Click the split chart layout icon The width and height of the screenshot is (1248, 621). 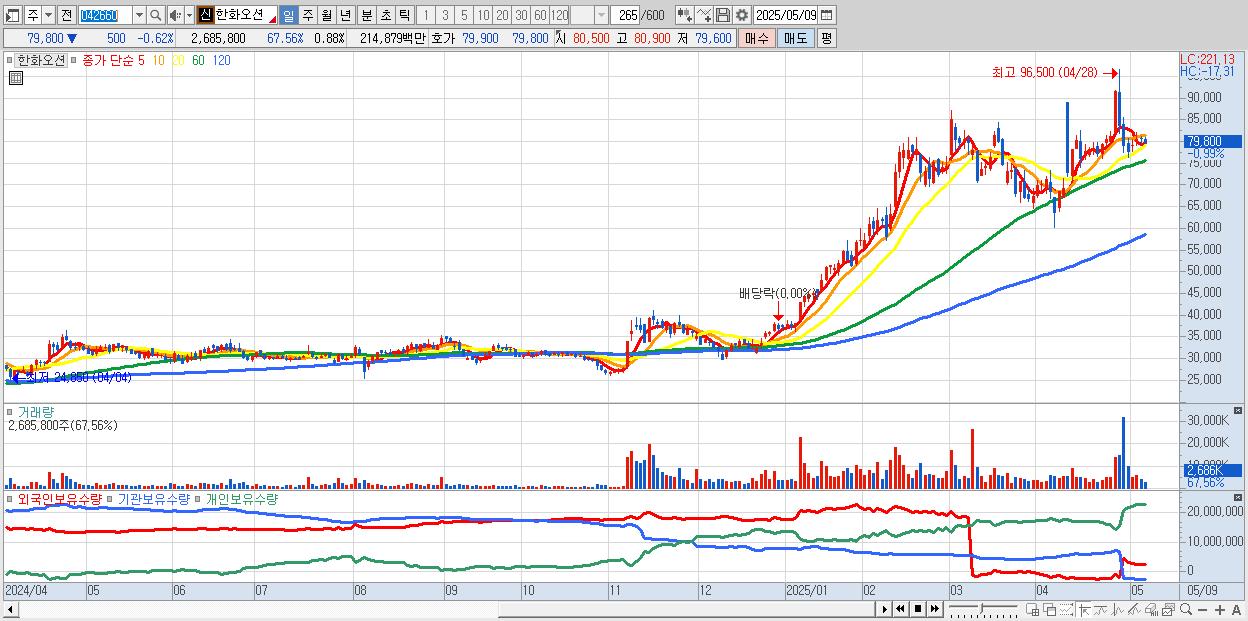point(1033,609)
